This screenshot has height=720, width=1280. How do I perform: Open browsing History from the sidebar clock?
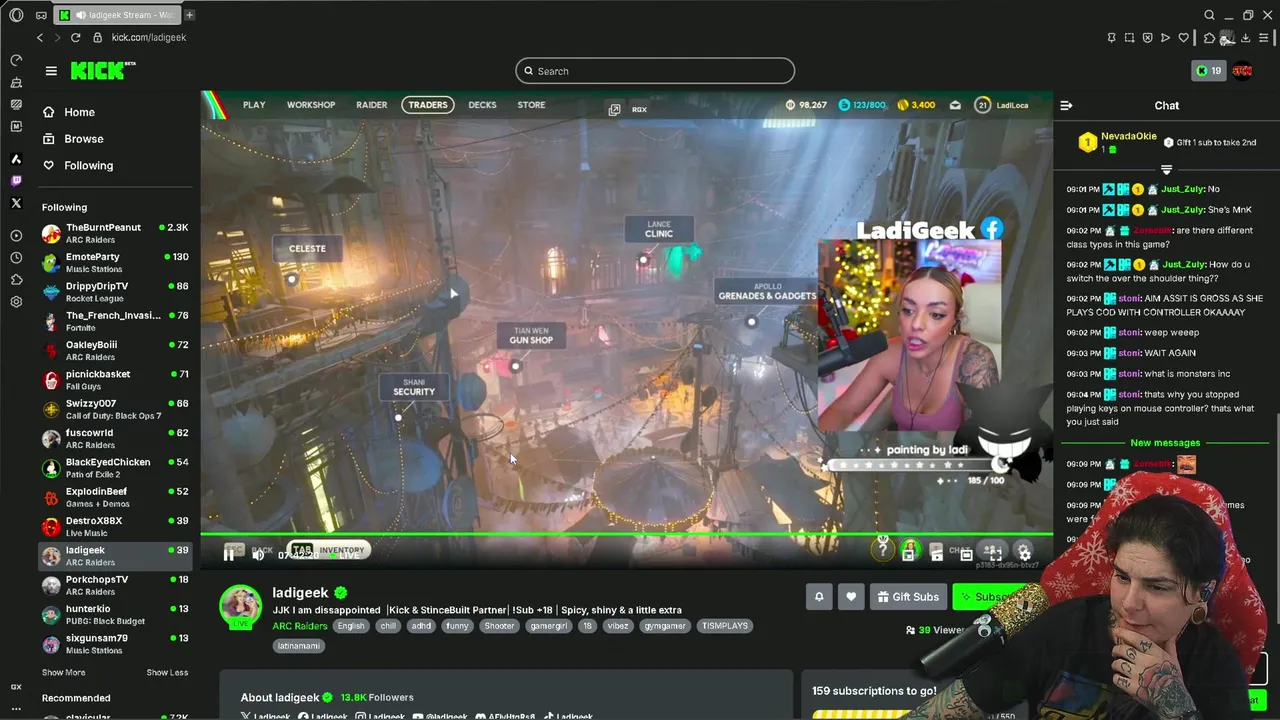pyautogui.click(x=16, y=258)
